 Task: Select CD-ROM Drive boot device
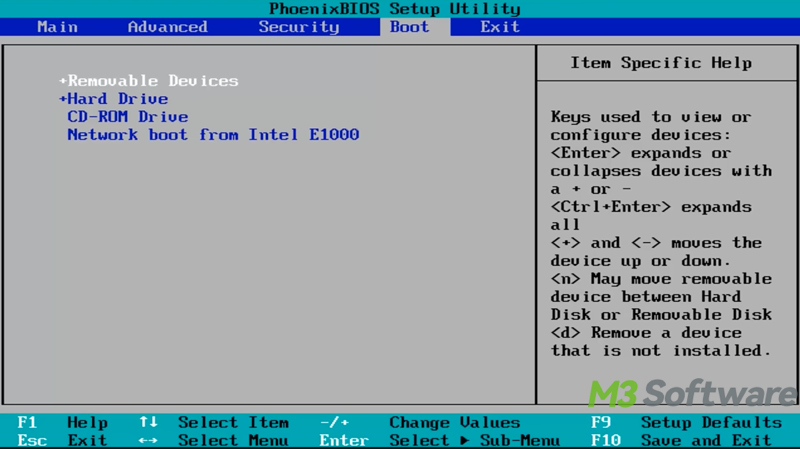127,117
